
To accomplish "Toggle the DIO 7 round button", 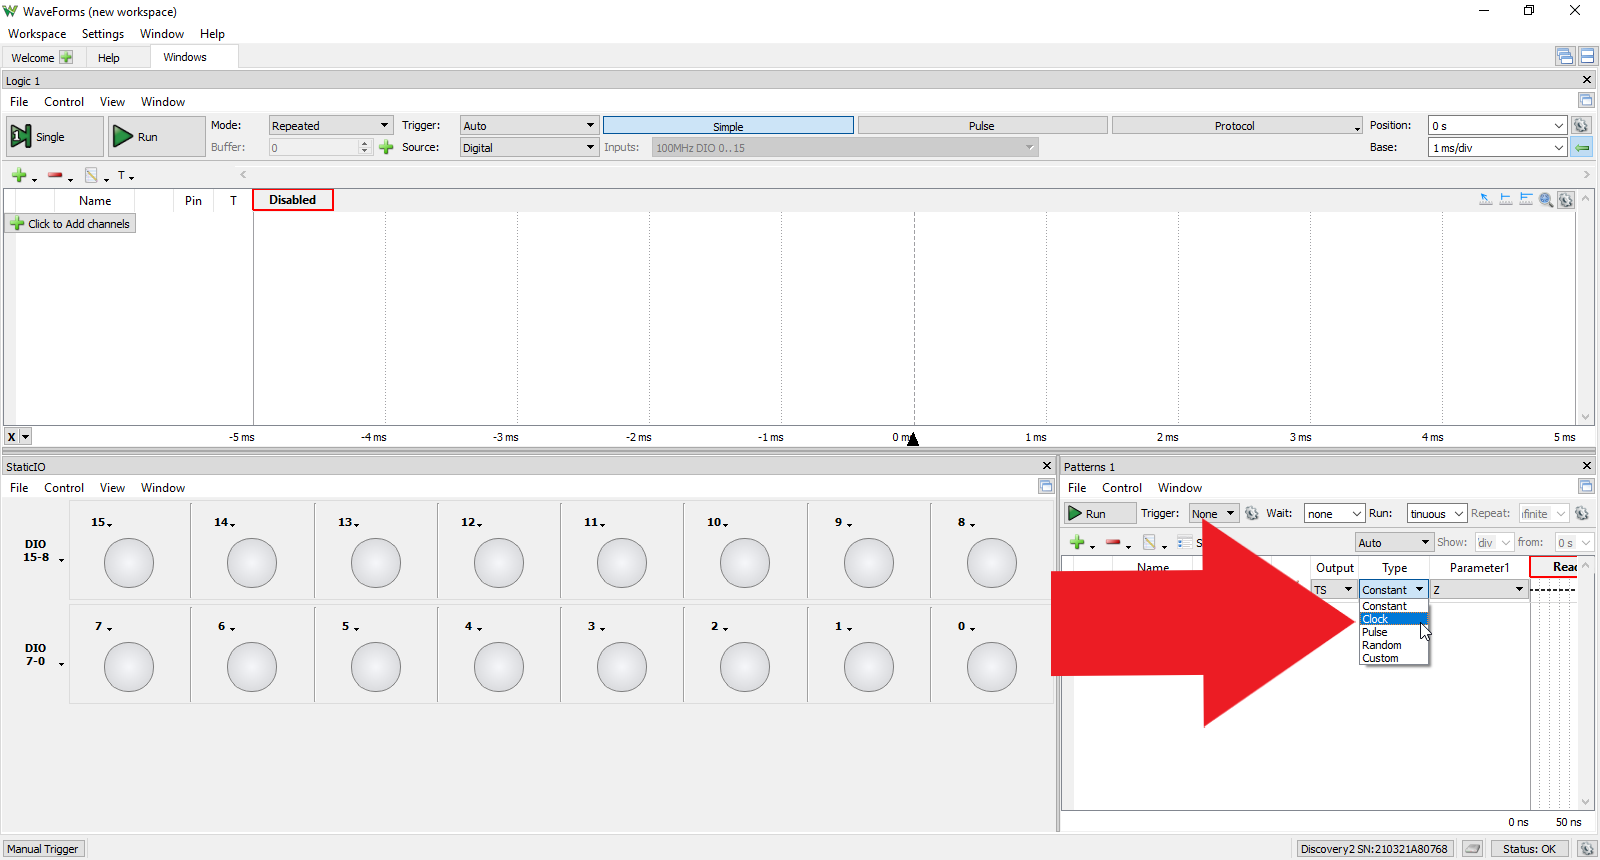I will tap(129, 667).
